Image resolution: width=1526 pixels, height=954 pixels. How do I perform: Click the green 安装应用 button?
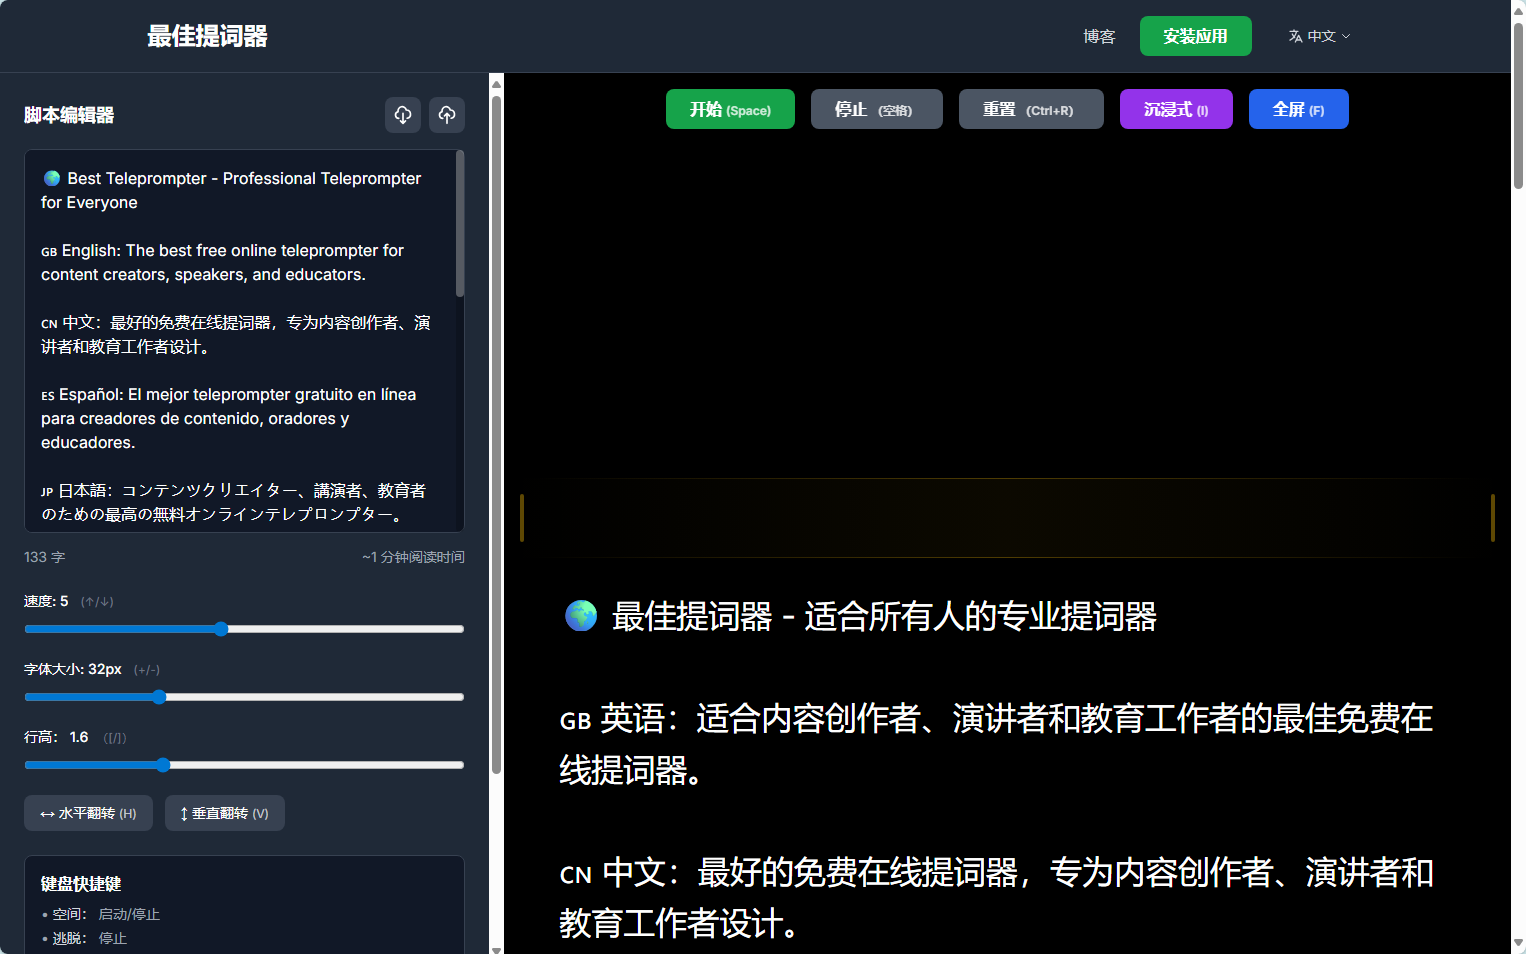pos(1195,36)
